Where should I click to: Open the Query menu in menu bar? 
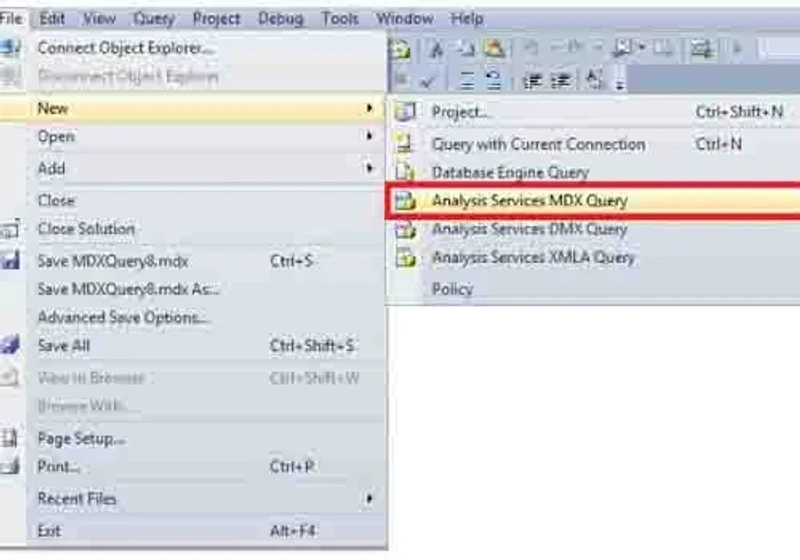pos(154,19)
